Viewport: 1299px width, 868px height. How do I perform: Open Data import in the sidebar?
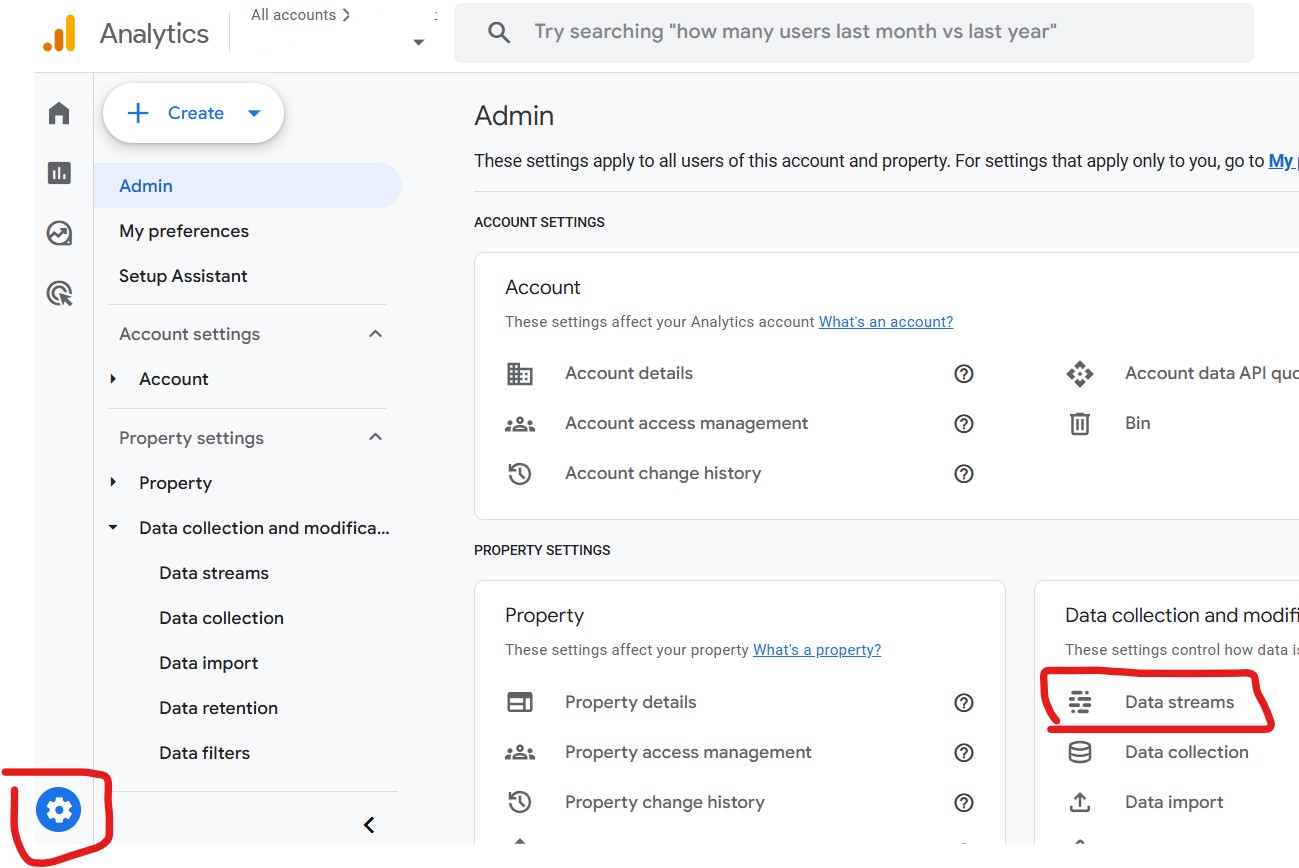(208, 663)
